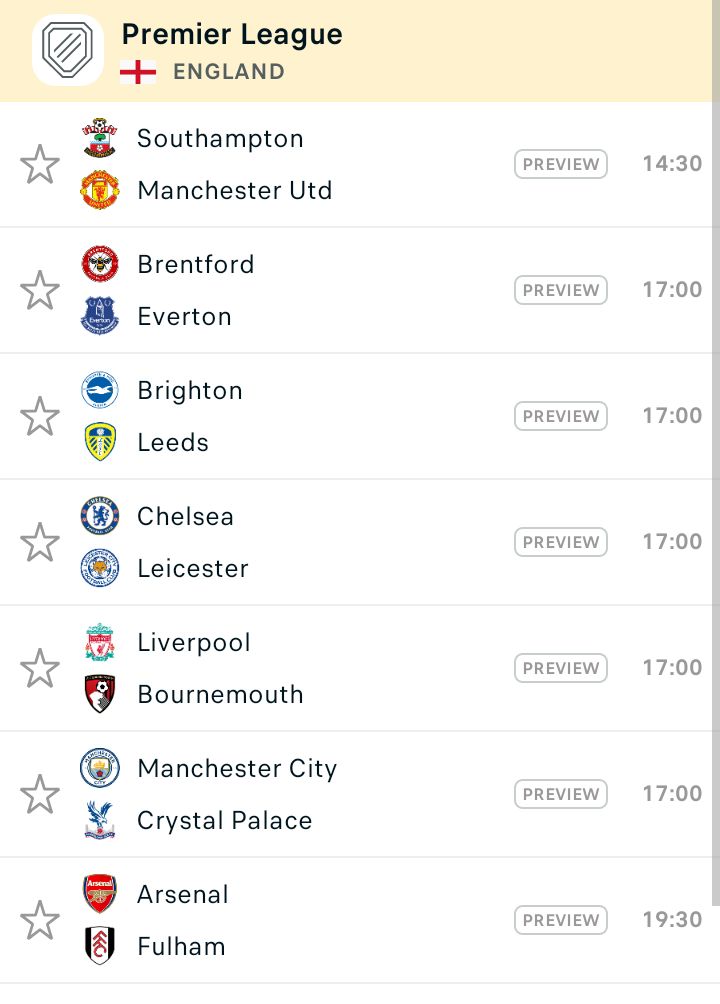Open preview for Manchester City vs Crystal Palace
The height and width of the screenshot is (1004, 720).
point(560,794)
